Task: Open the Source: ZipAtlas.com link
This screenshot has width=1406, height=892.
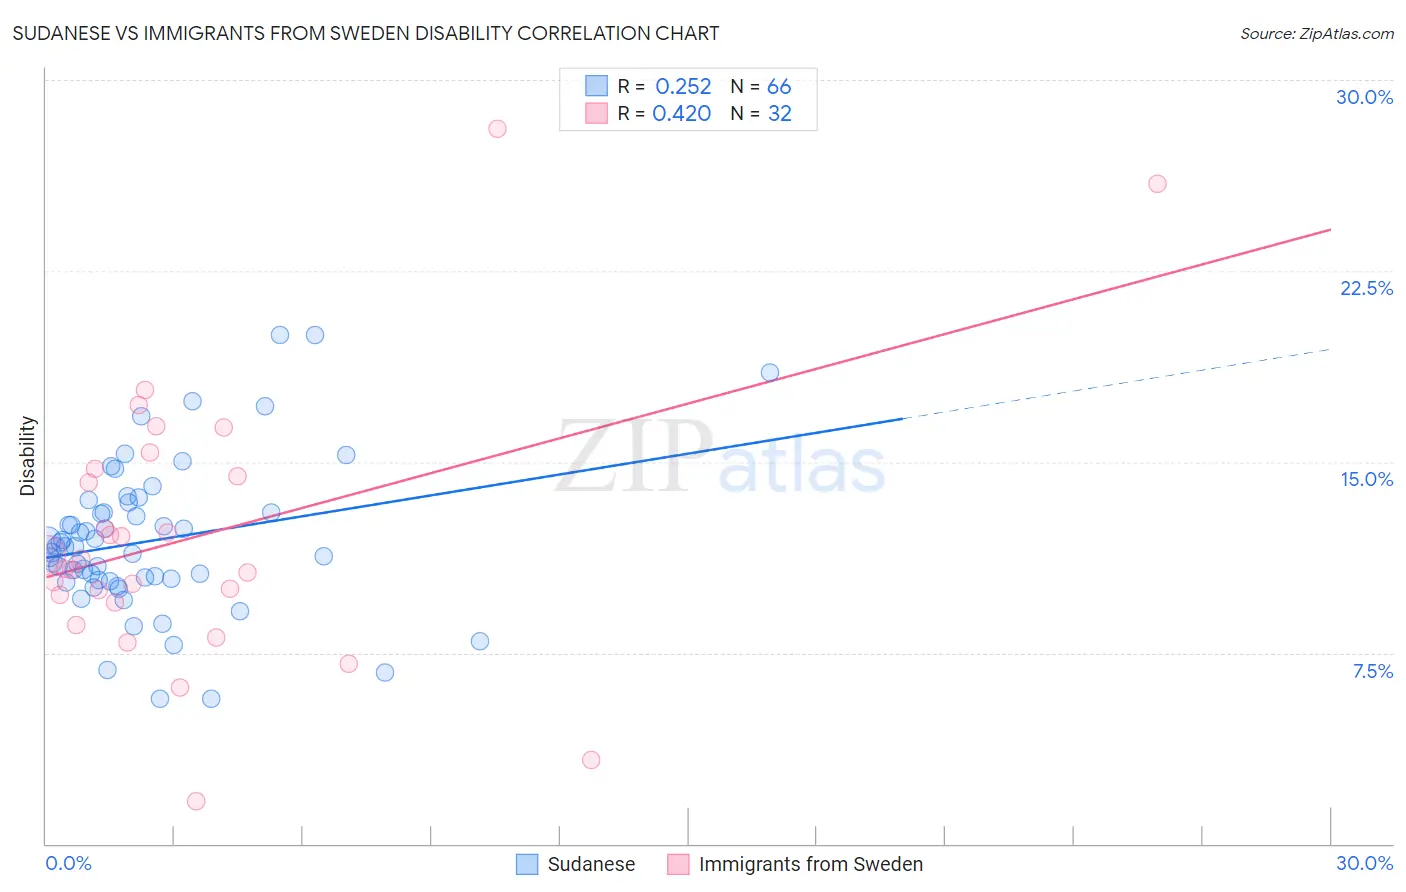Action: click(x=1317, y=34)
